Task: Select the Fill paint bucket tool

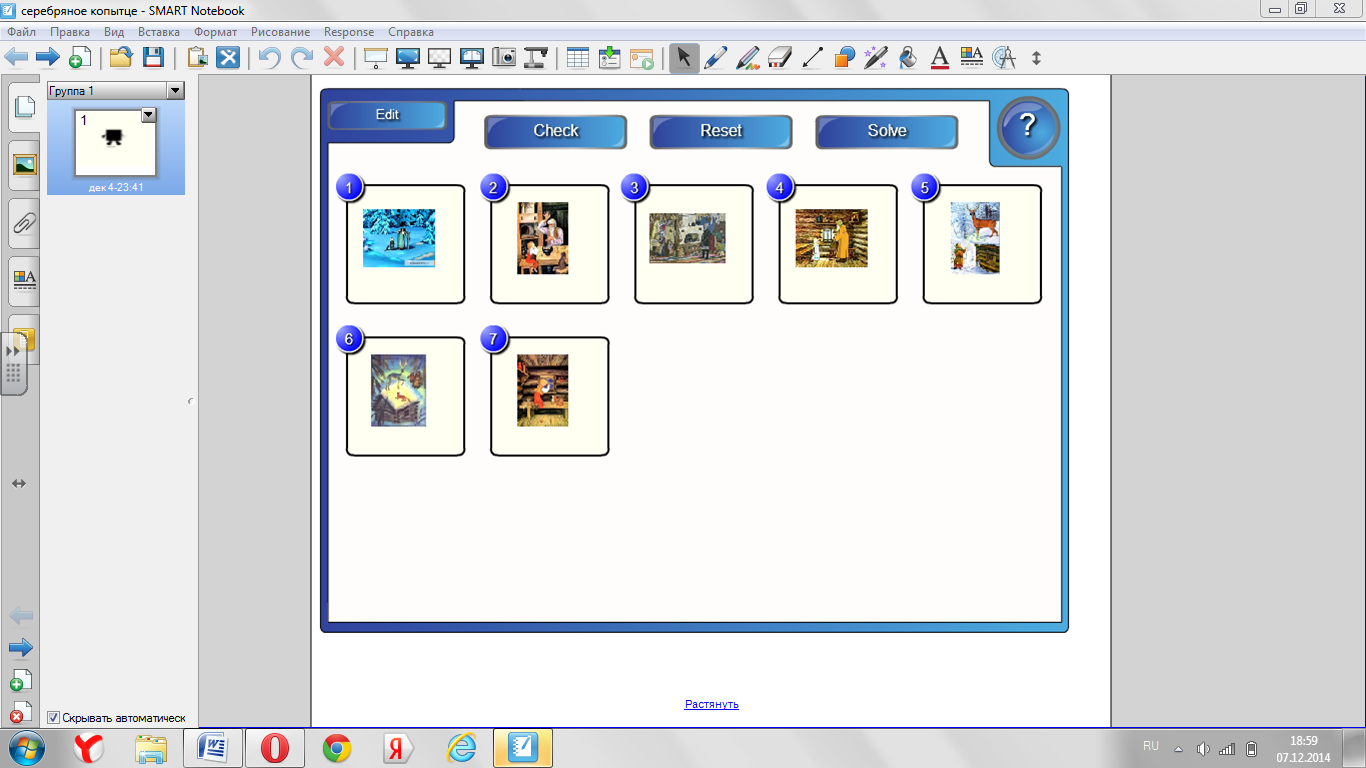Action: 908,57
